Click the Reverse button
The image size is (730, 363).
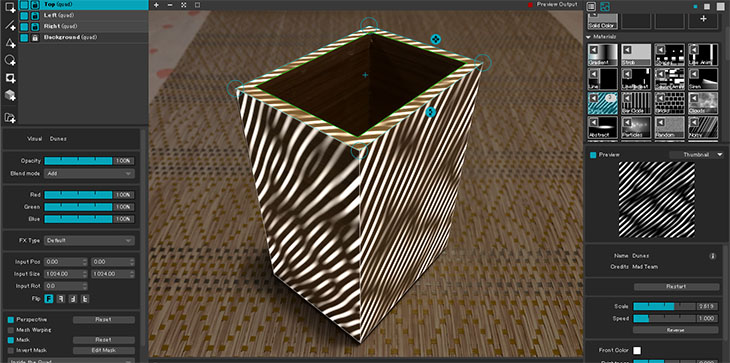pyautogui.click(x=676, y=330)
